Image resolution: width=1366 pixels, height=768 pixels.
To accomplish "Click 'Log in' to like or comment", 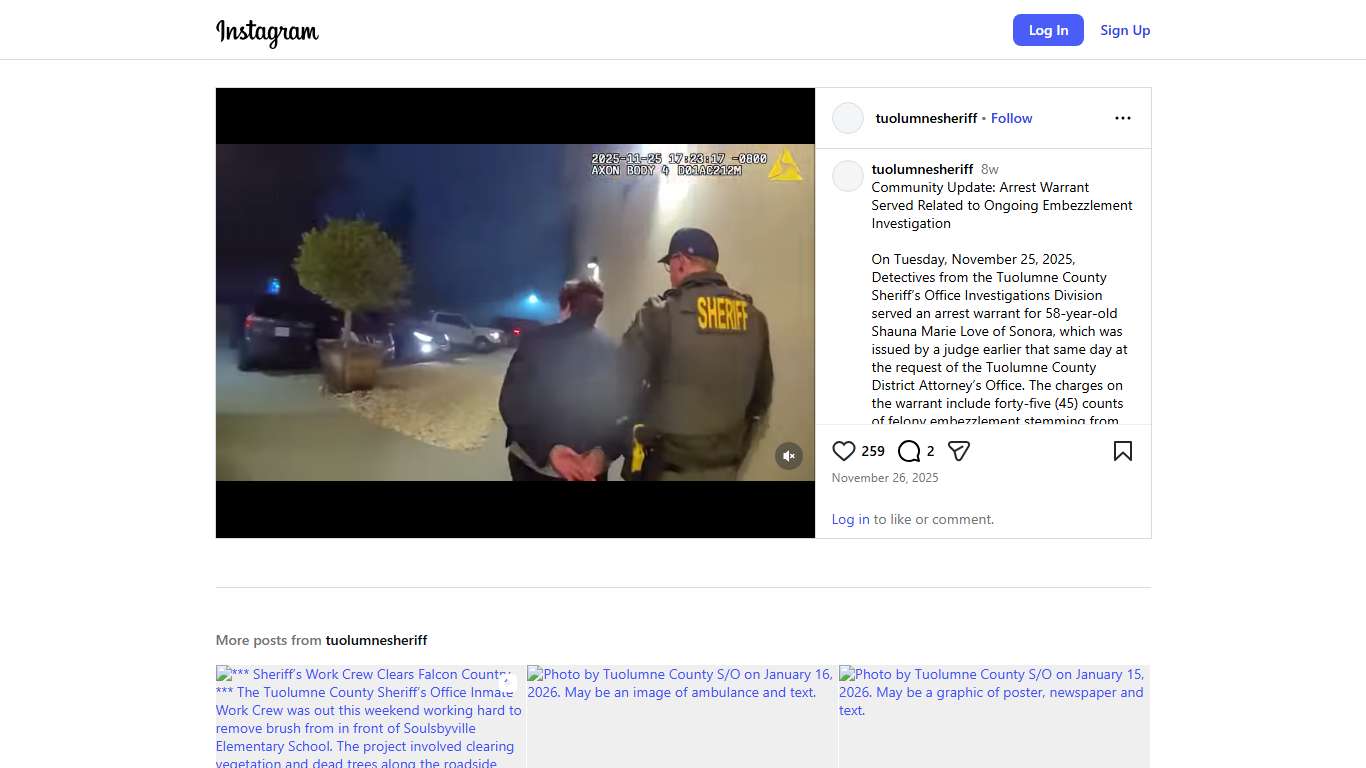I will [850, 519].
